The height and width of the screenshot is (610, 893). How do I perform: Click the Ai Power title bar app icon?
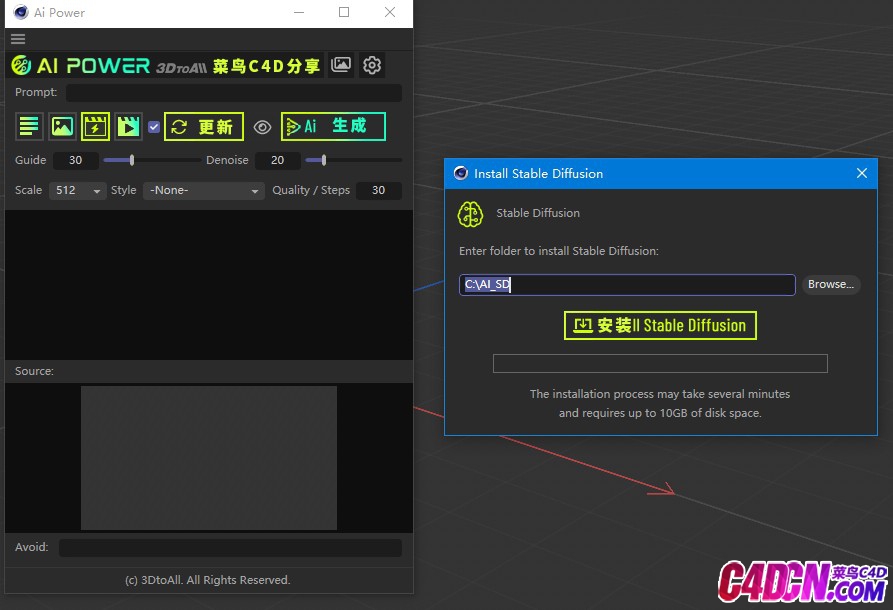point(21,13)
